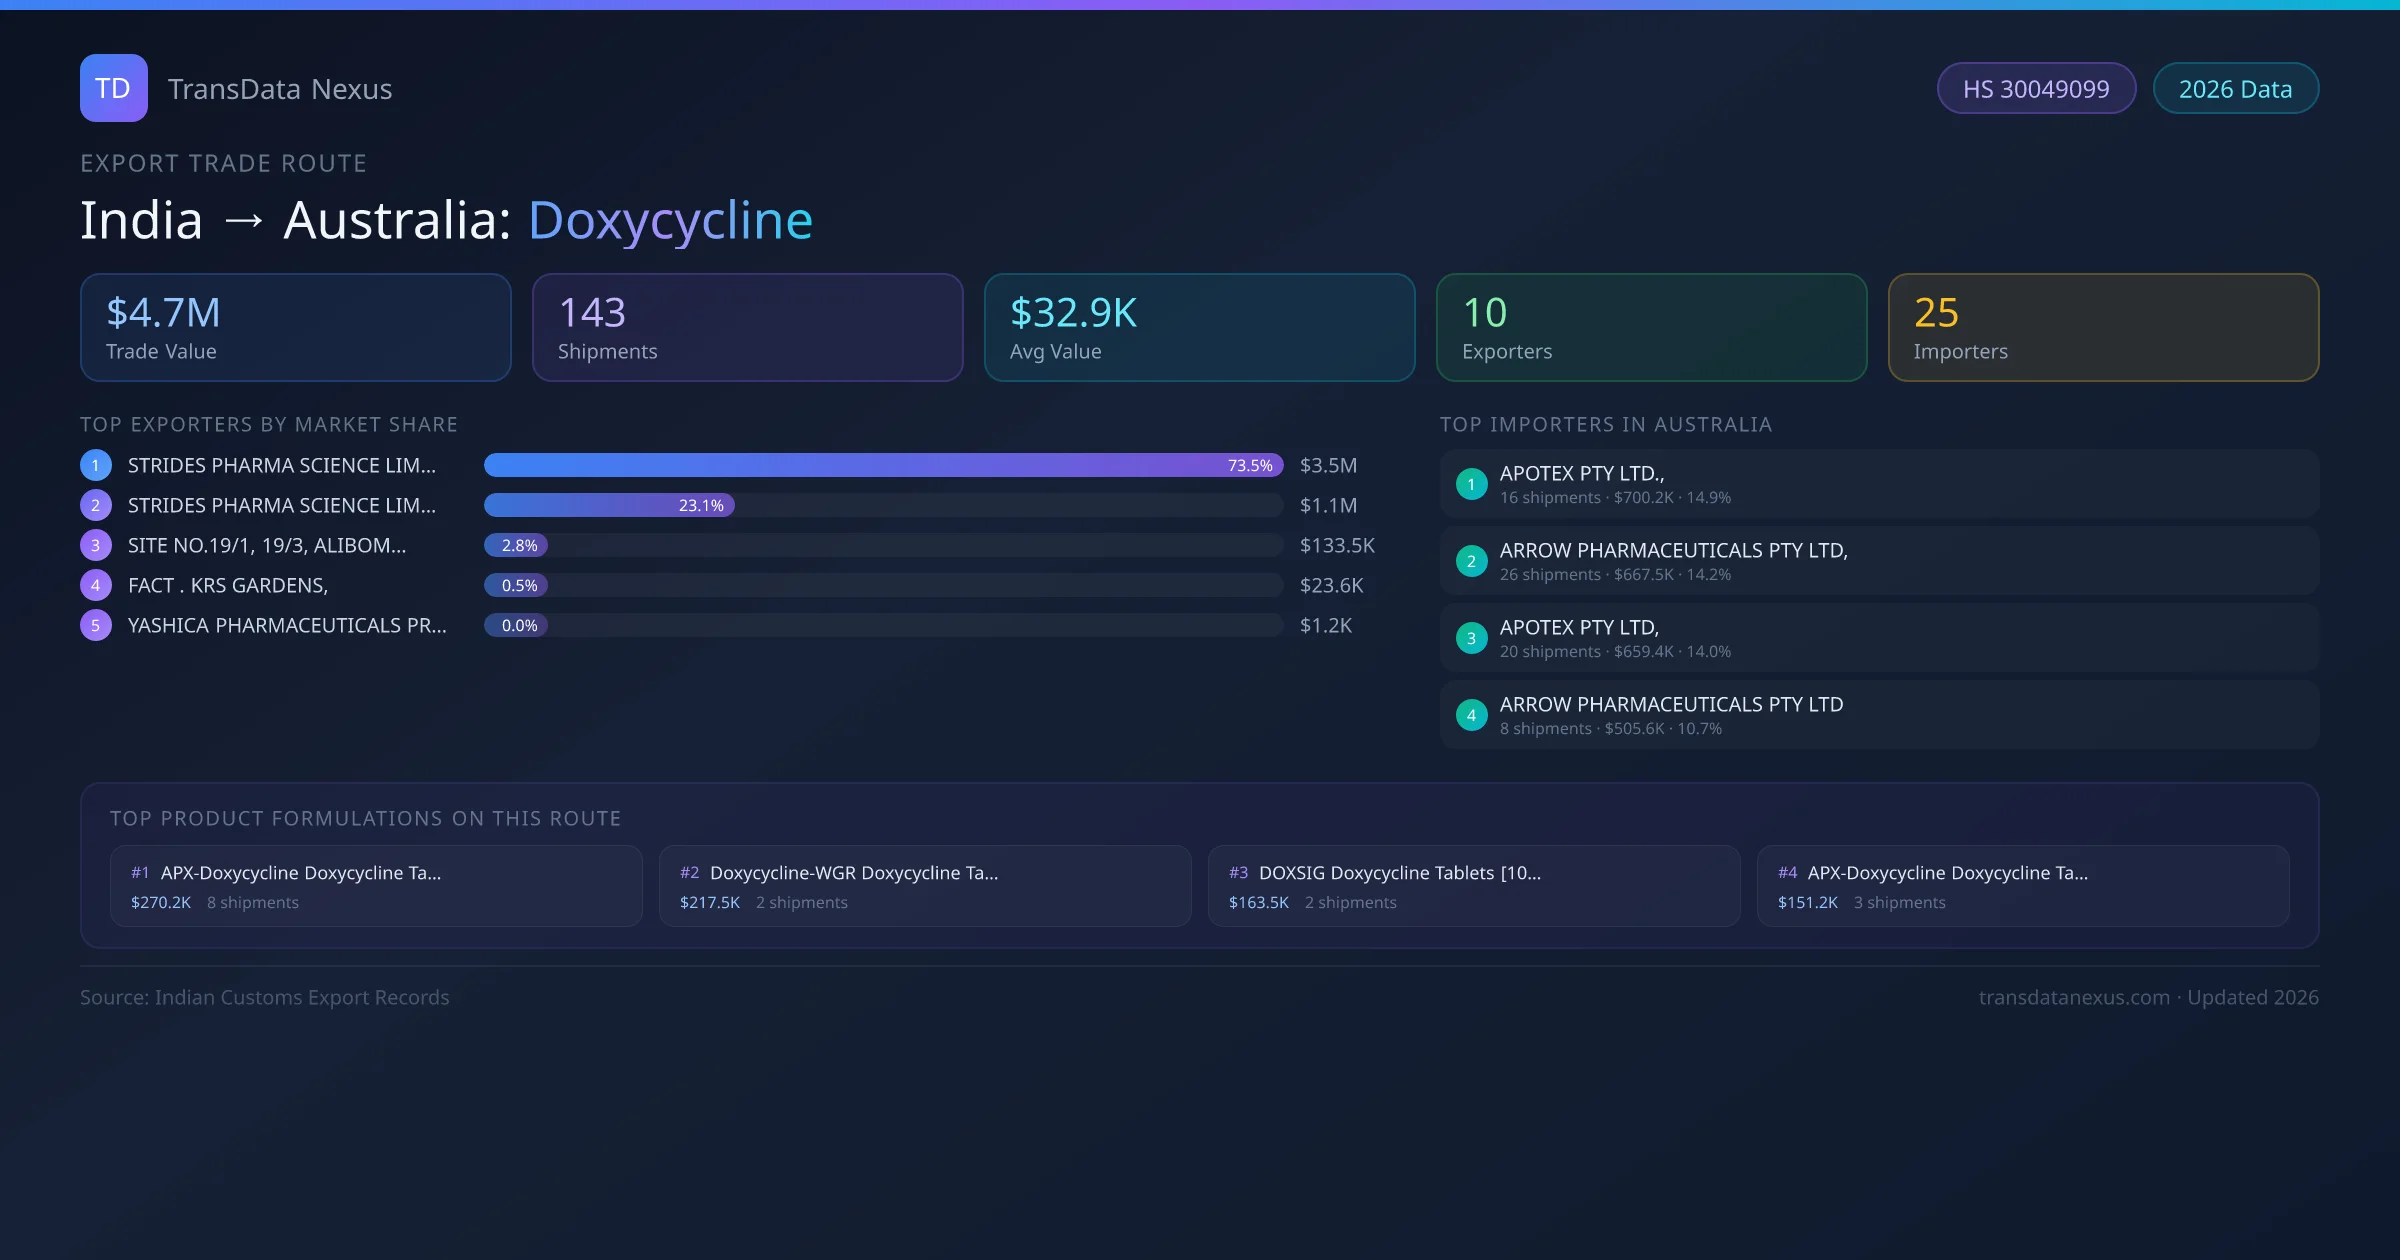Open Source: Indian Customs Export Records

(x=265, y=997)
